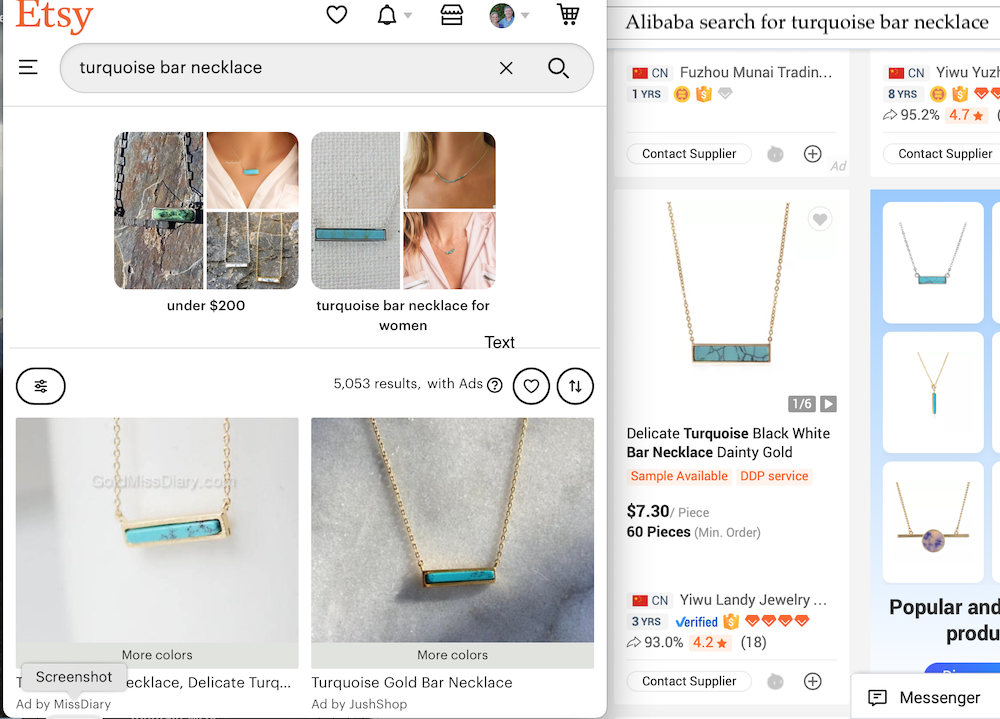Expand Etsy profile avatar account menu
The height and width of the screenshot is (719, 1000).
[x=508, y=15]
